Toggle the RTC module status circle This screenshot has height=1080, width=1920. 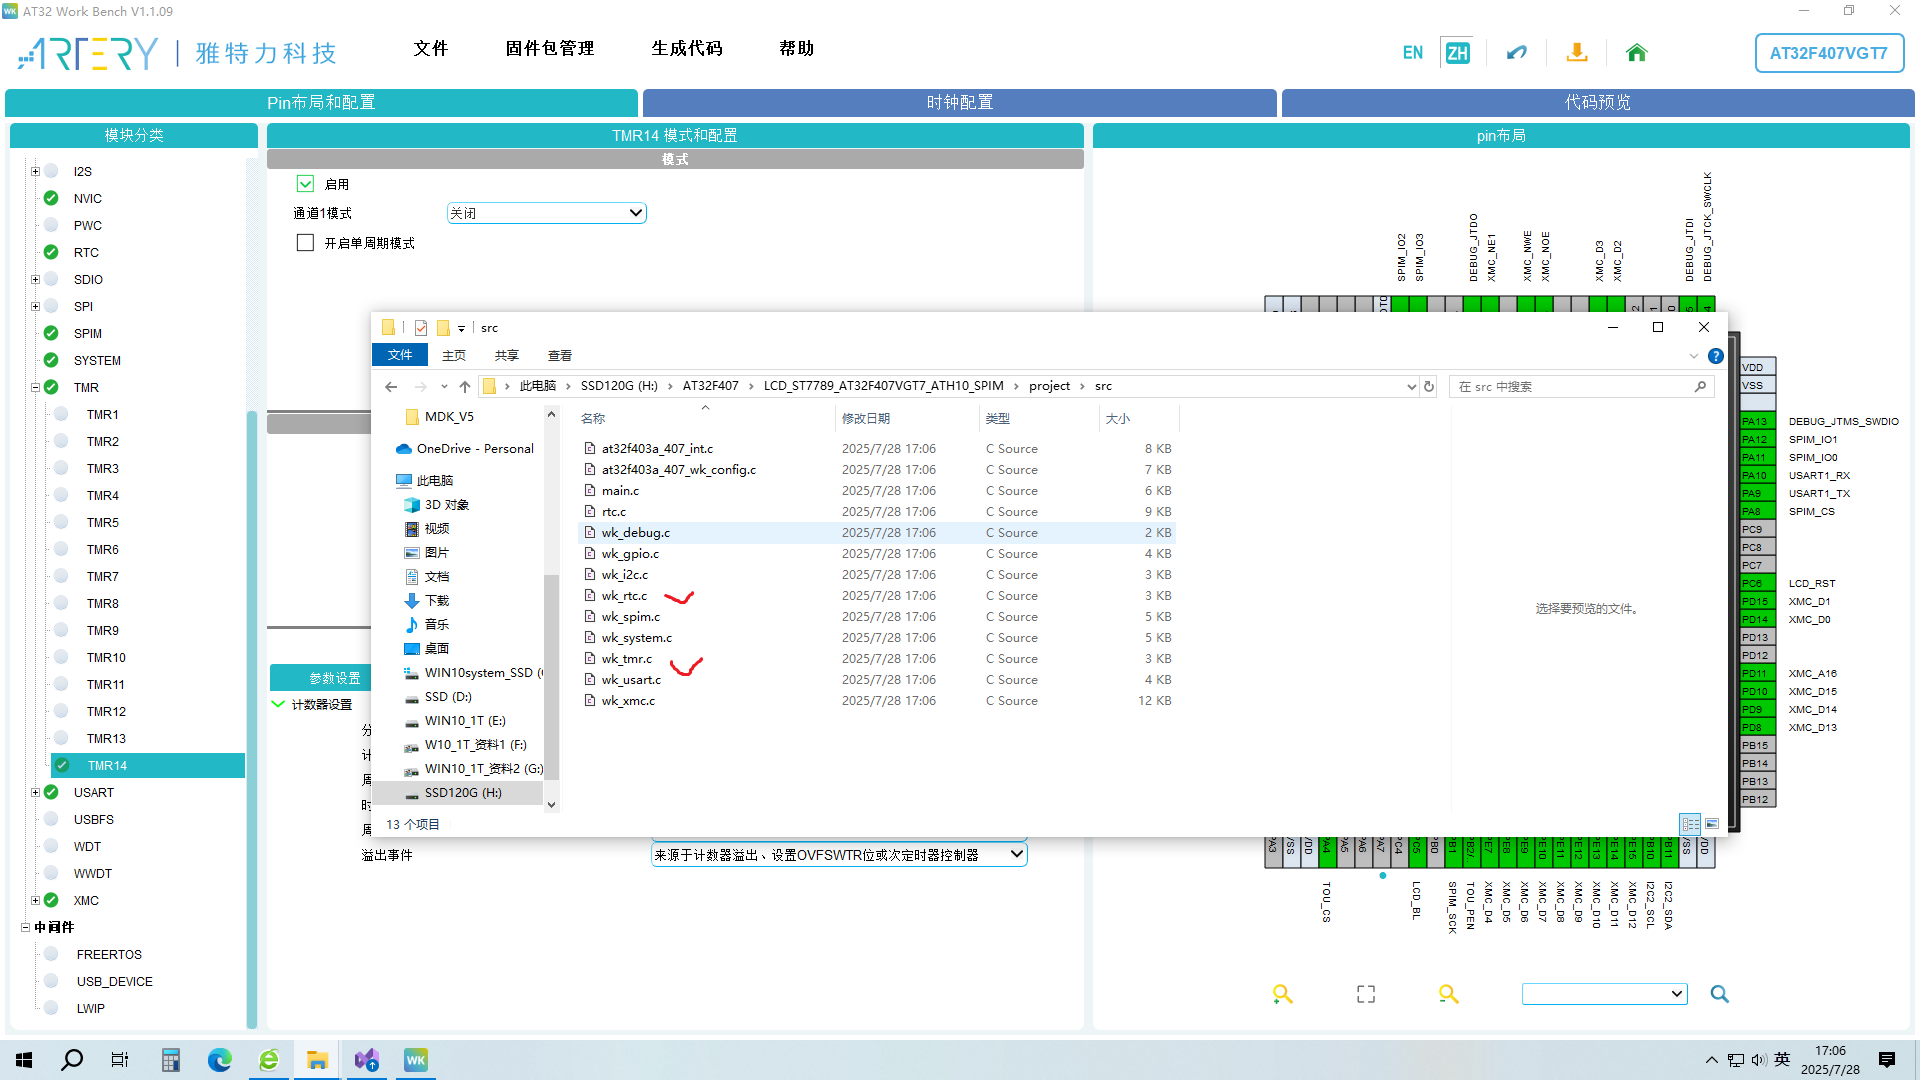[x=51, y=252]
